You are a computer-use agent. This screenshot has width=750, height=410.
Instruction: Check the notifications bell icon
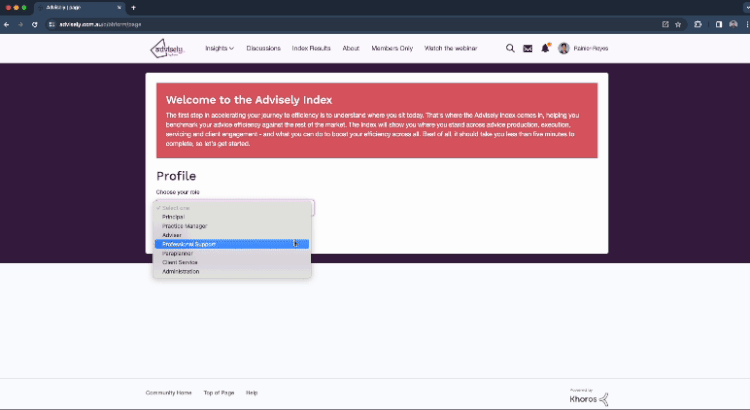[x=545, y=48]
